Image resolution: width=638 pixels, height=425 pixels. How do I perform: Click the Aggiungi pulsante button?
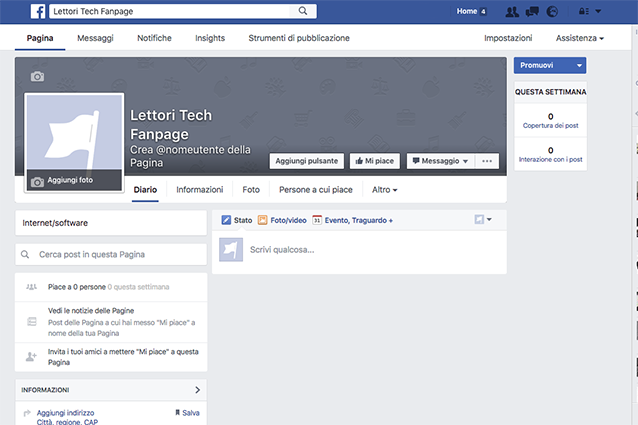pos(306,161)
